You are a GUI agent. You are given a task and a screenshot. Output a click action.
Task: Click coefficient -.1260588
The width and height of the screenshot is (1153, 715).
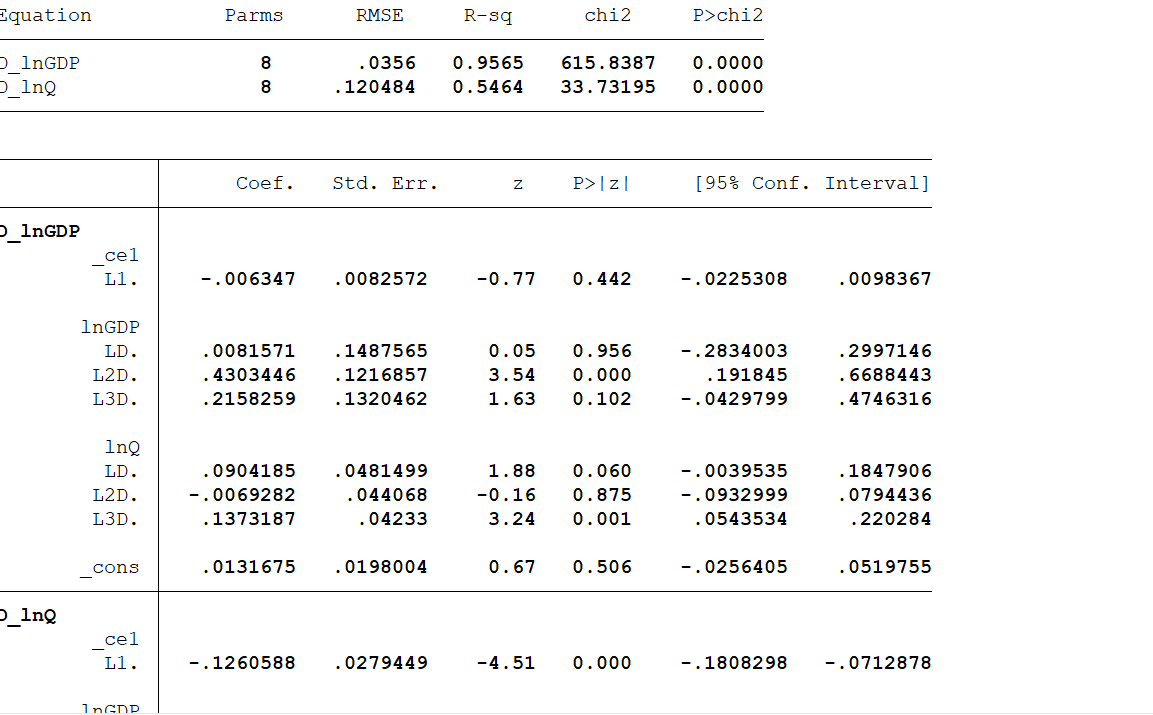coord(242,663)
